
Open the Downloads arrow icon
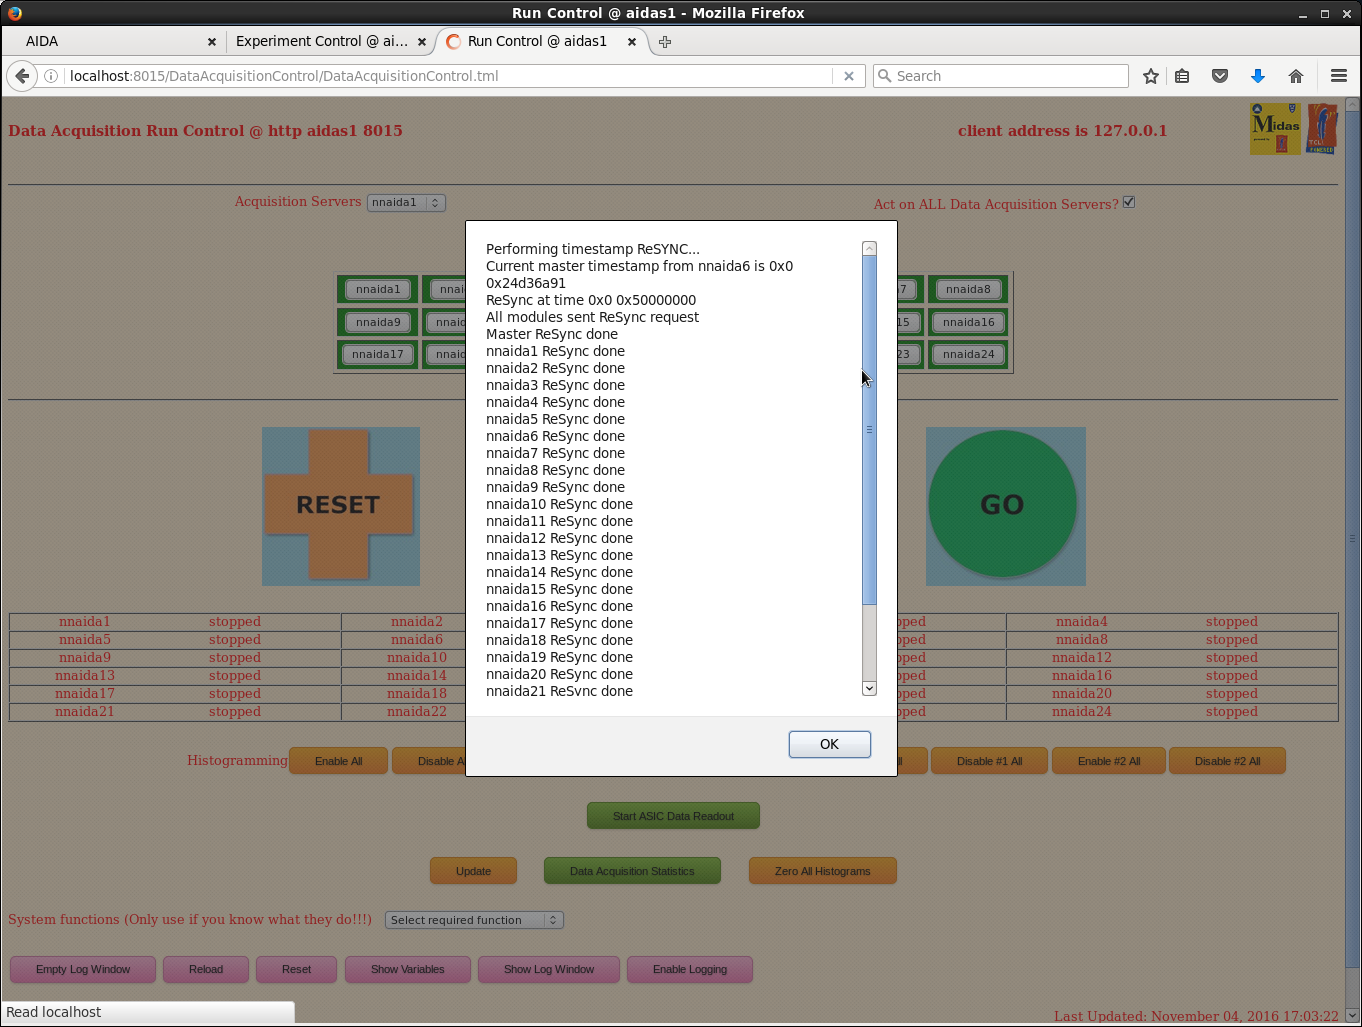1258,76
